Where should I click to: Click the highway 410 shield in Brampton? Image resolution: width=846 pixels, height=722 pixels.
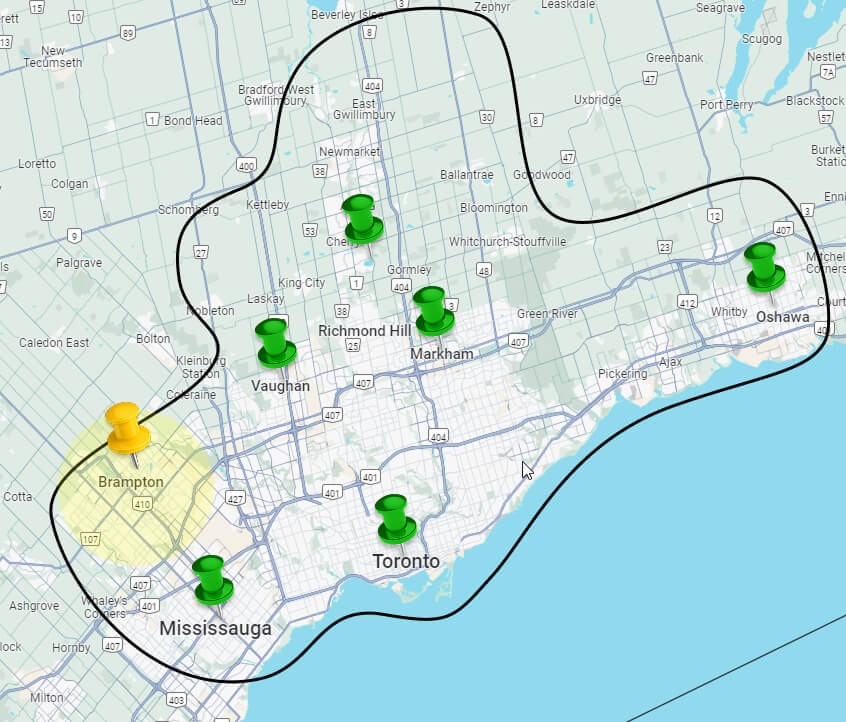point(143,505)
